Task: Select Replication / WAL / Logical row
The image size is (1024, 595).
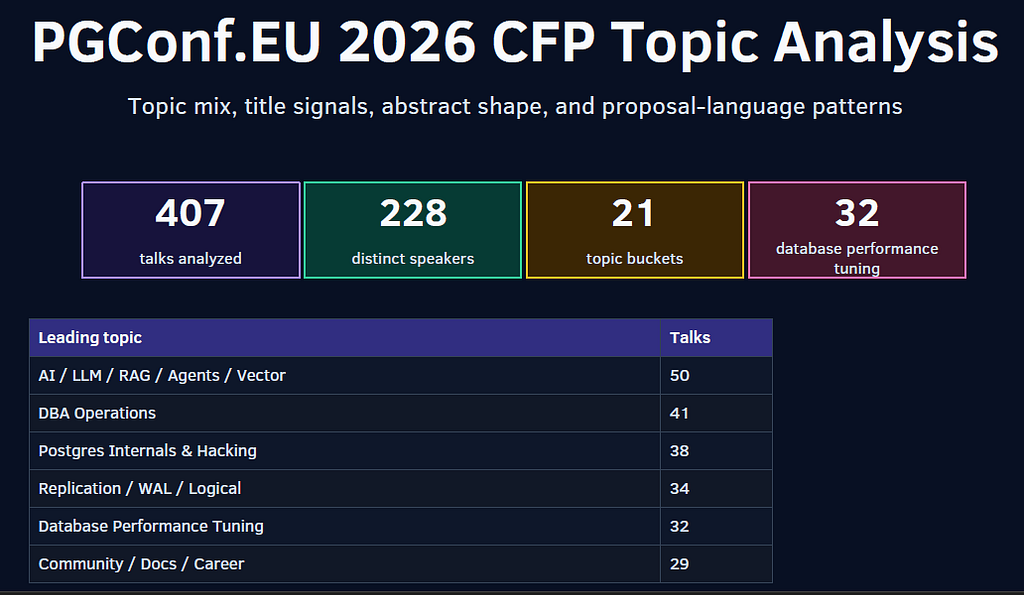Action: click(x=401, y=489)
